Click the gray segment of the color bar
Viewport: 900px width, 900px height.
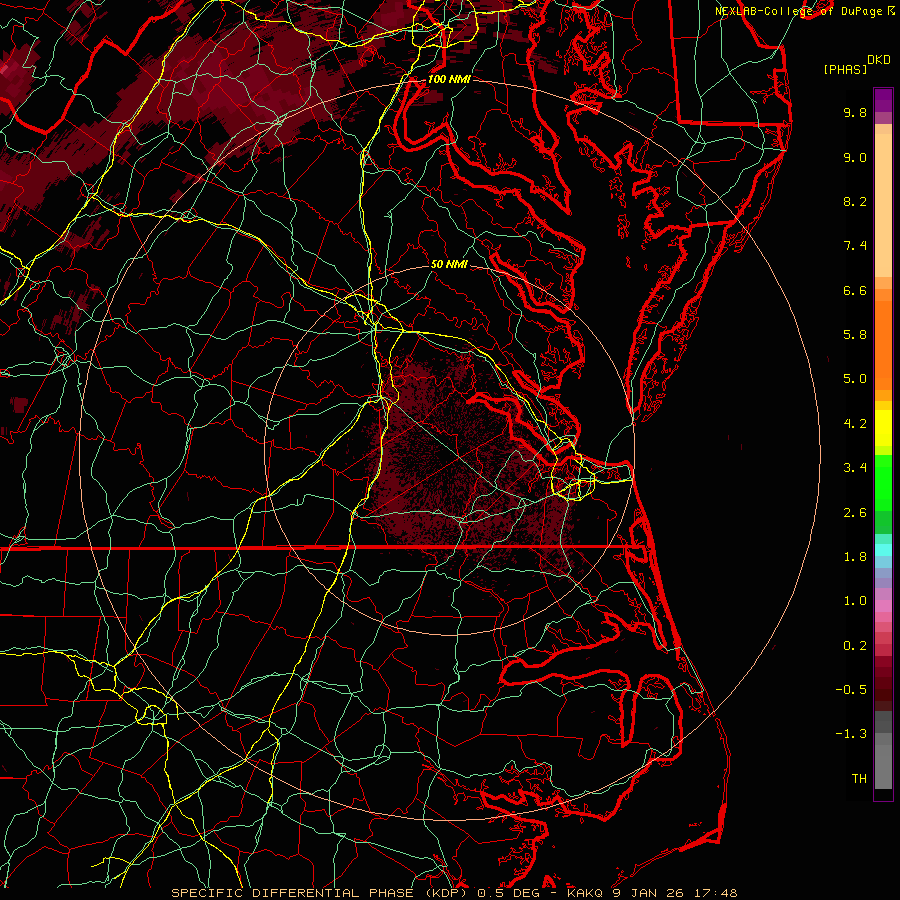(883, 750)
